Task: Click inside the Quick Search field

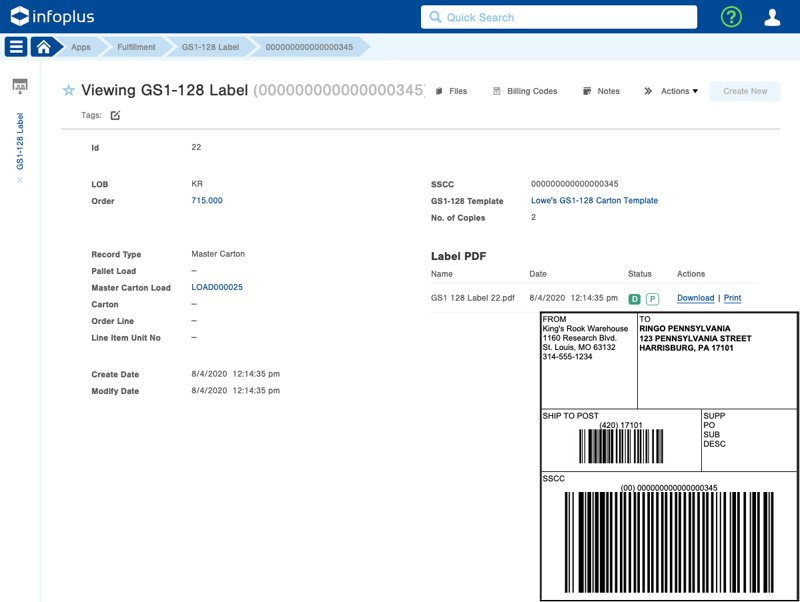Action: [550, 17]
